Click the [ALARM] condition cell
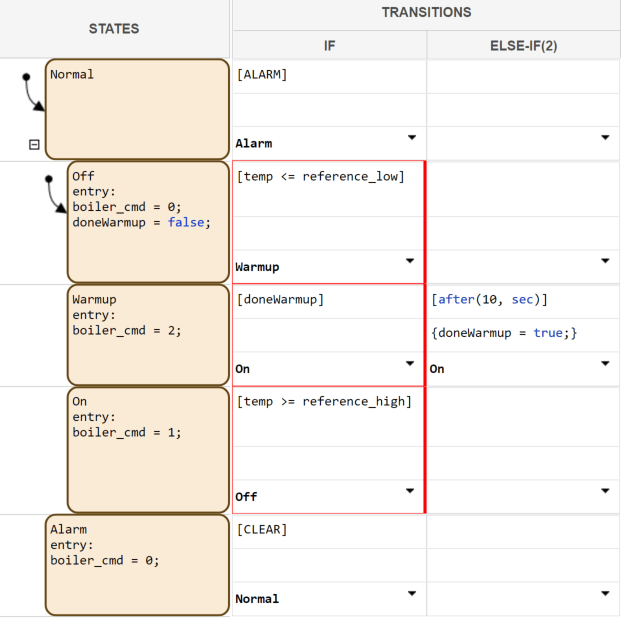Image resolution: width=626 pixels, height=626 pixels. 329,75
